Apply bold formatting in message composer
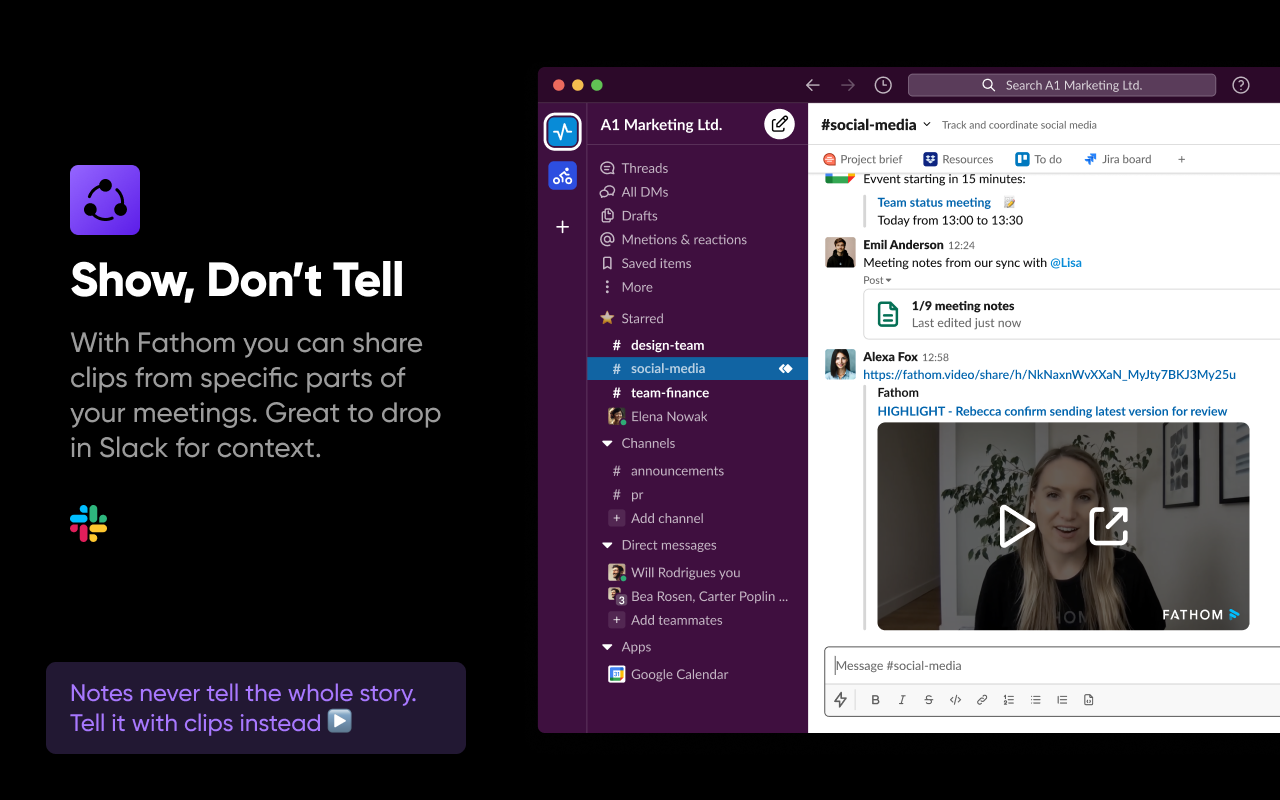 click(875, 700)
